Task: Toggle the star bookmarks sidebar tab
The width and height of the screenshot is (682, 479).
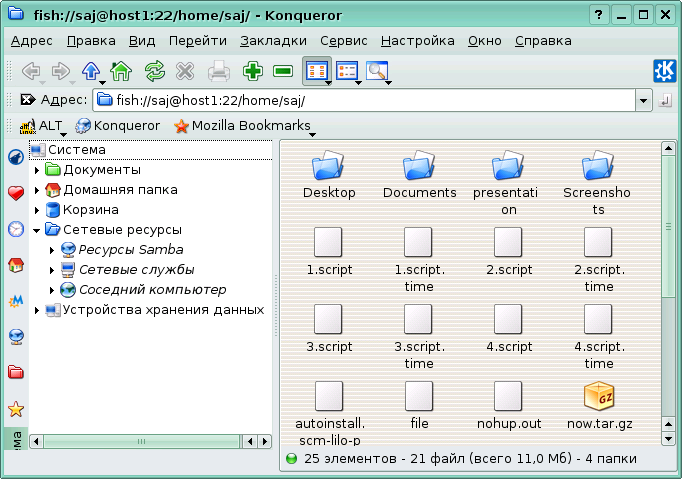Action: (x=16, y=409)
